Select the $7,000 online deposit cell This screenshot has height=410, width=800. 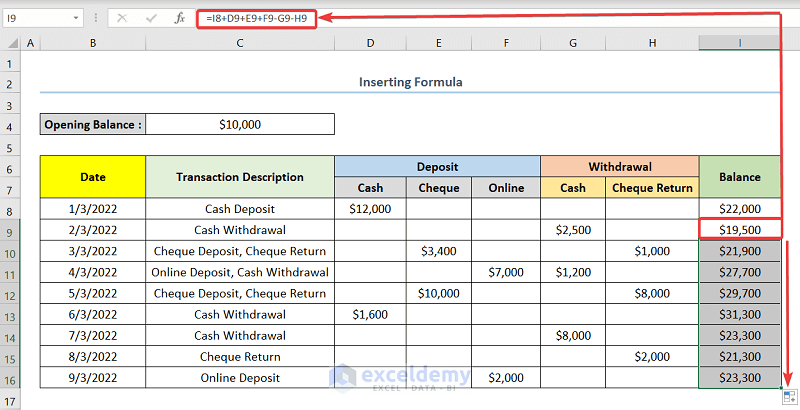[x=506, y=272]
